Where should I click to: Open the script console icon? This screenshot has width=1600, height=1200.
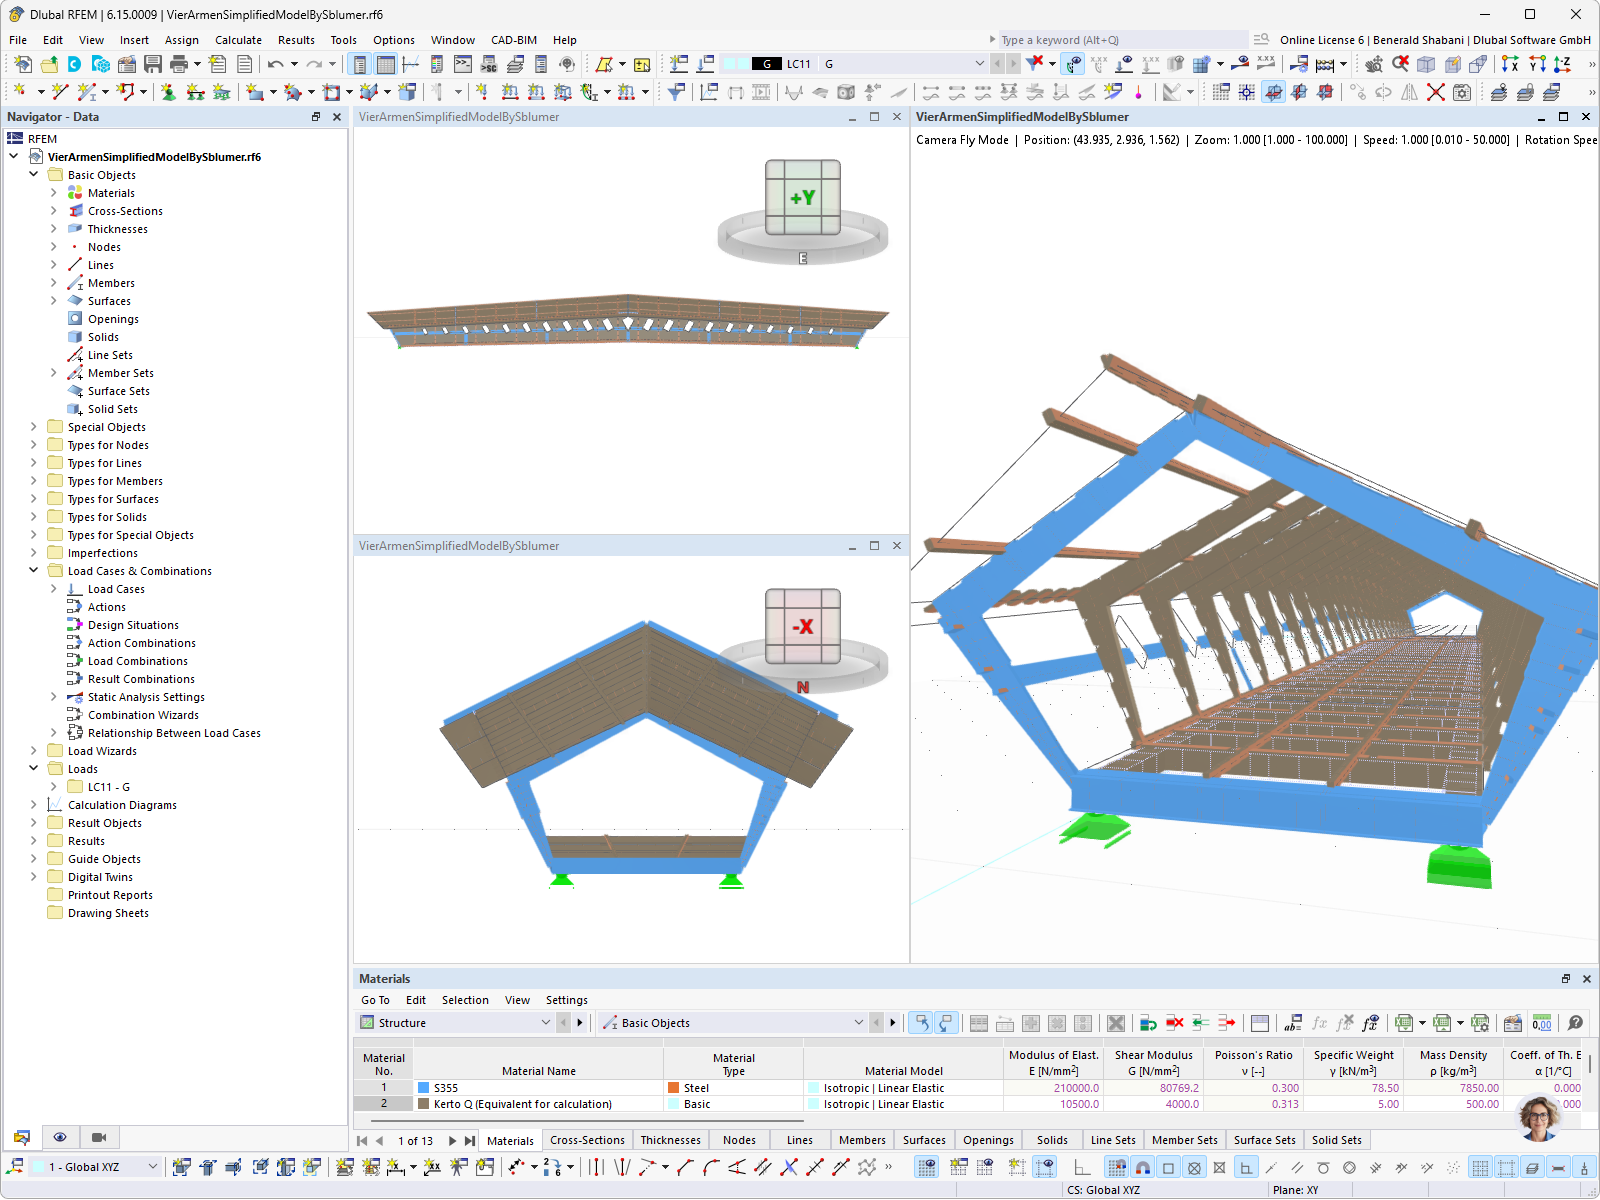coord(463,64)
